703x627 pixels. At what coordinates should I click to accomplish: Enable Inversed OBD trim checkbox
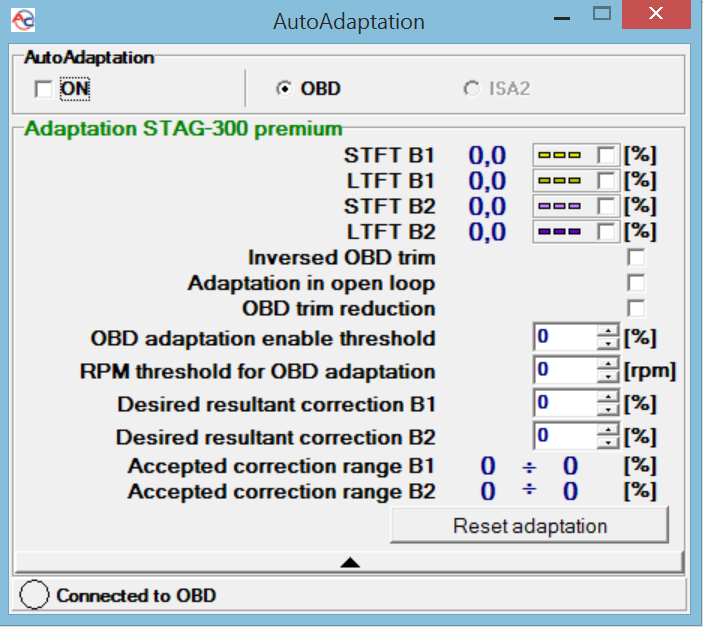click(636, 257)
